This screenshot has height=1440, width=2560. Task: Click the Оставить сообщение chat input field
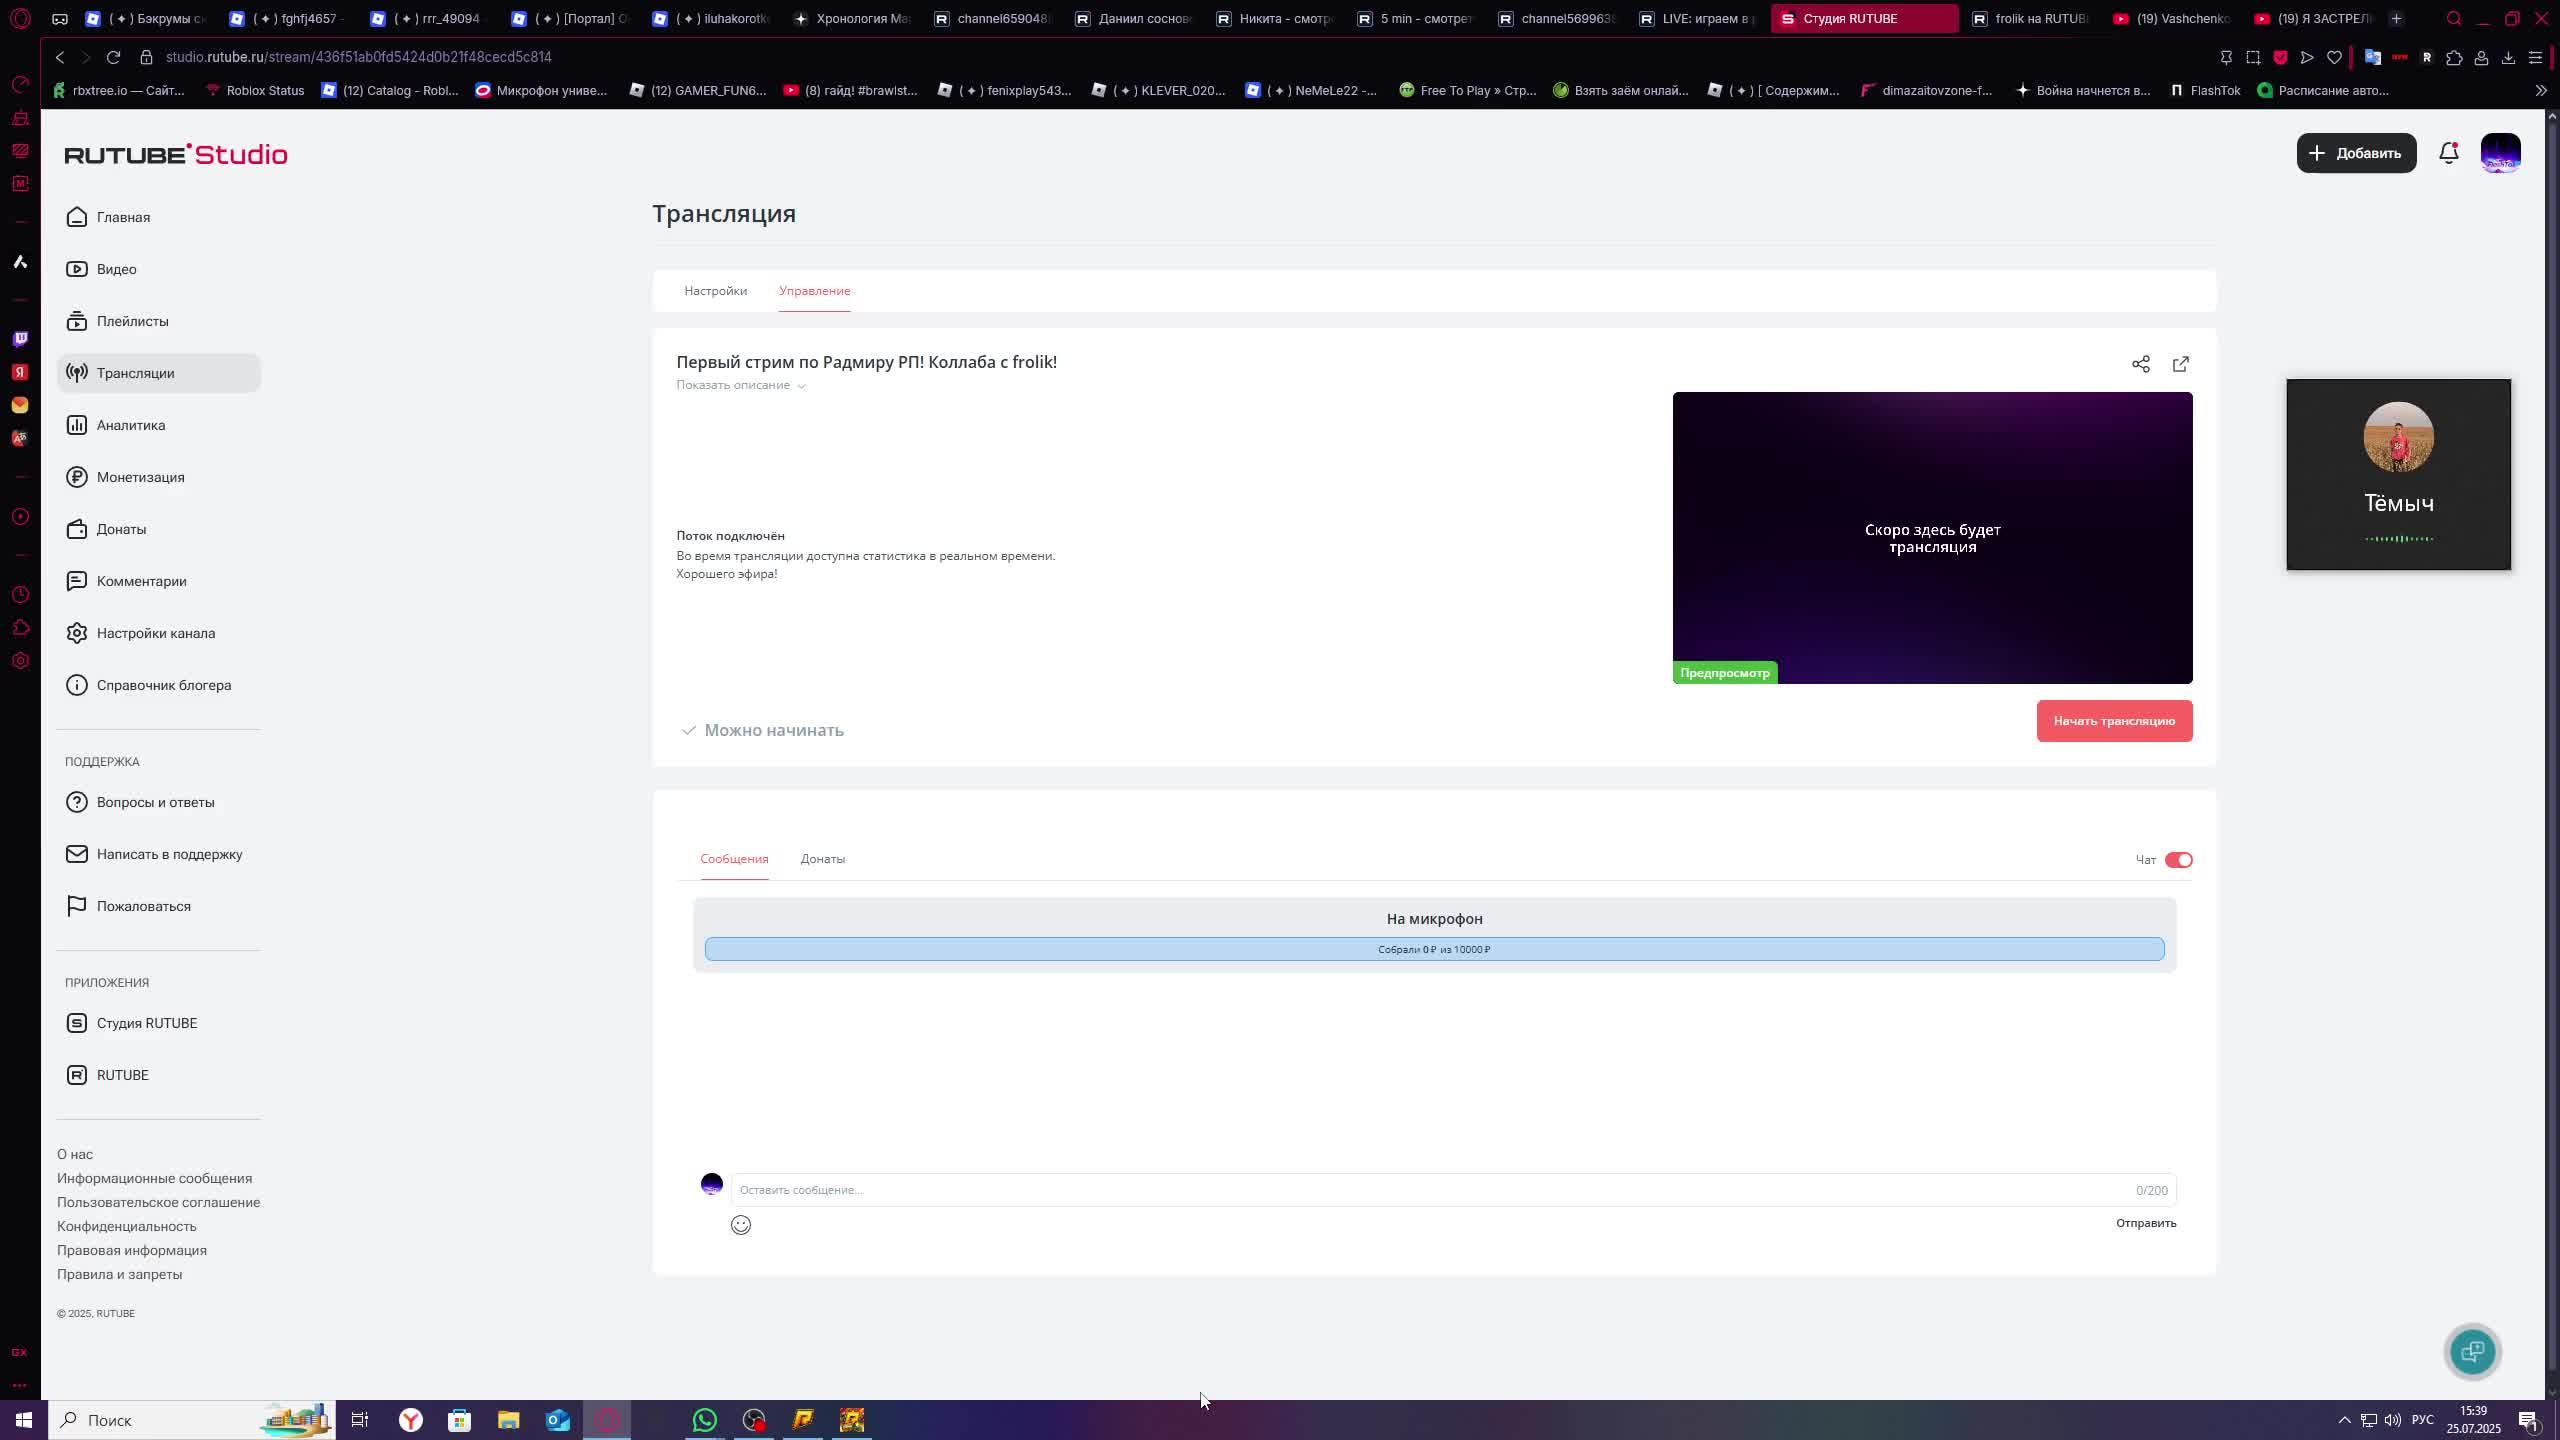(1430, 1190)
